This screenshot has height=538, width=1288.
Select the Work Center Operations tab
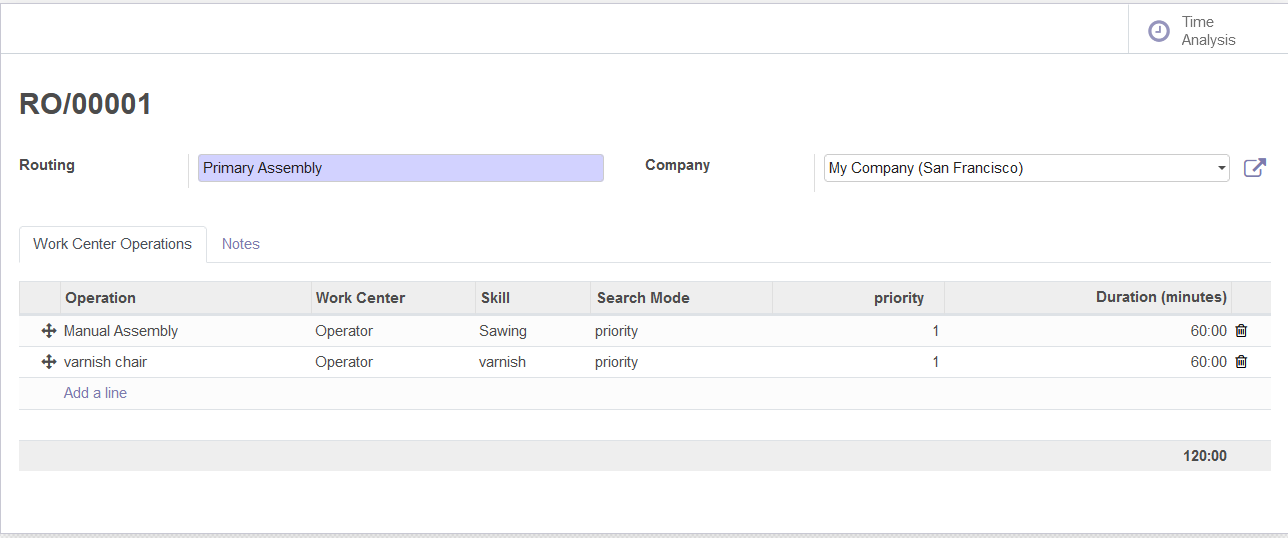(x=113, y=244)
